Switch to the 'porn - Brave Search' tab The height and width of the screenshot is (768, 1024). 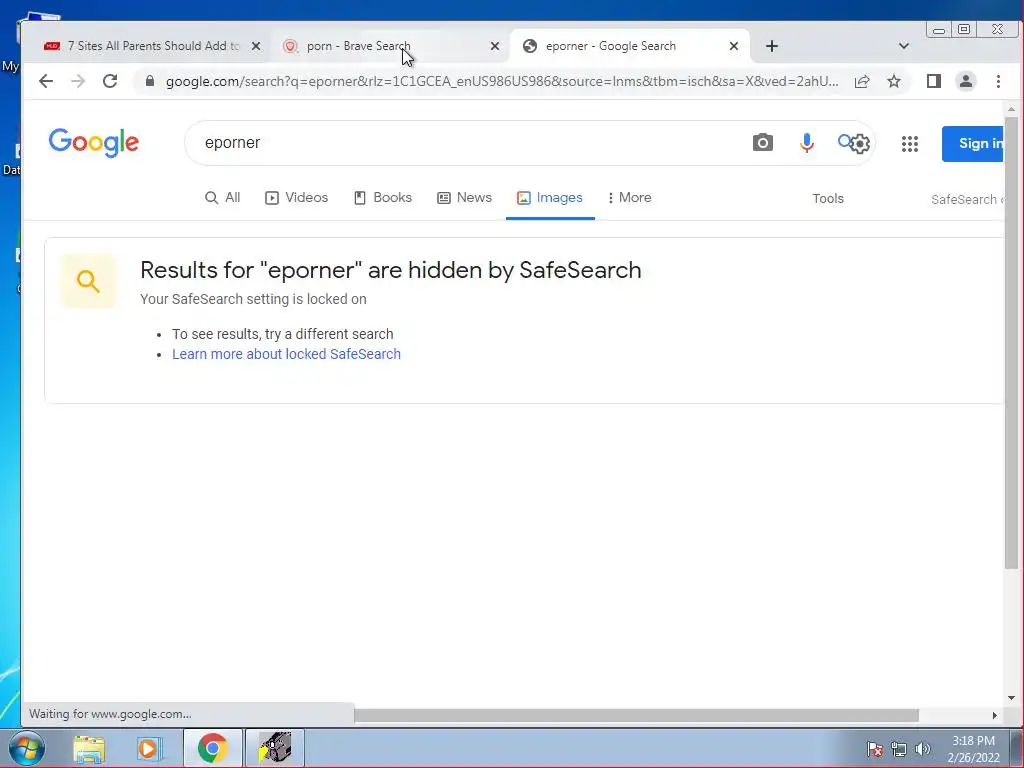tap(389, 46)
